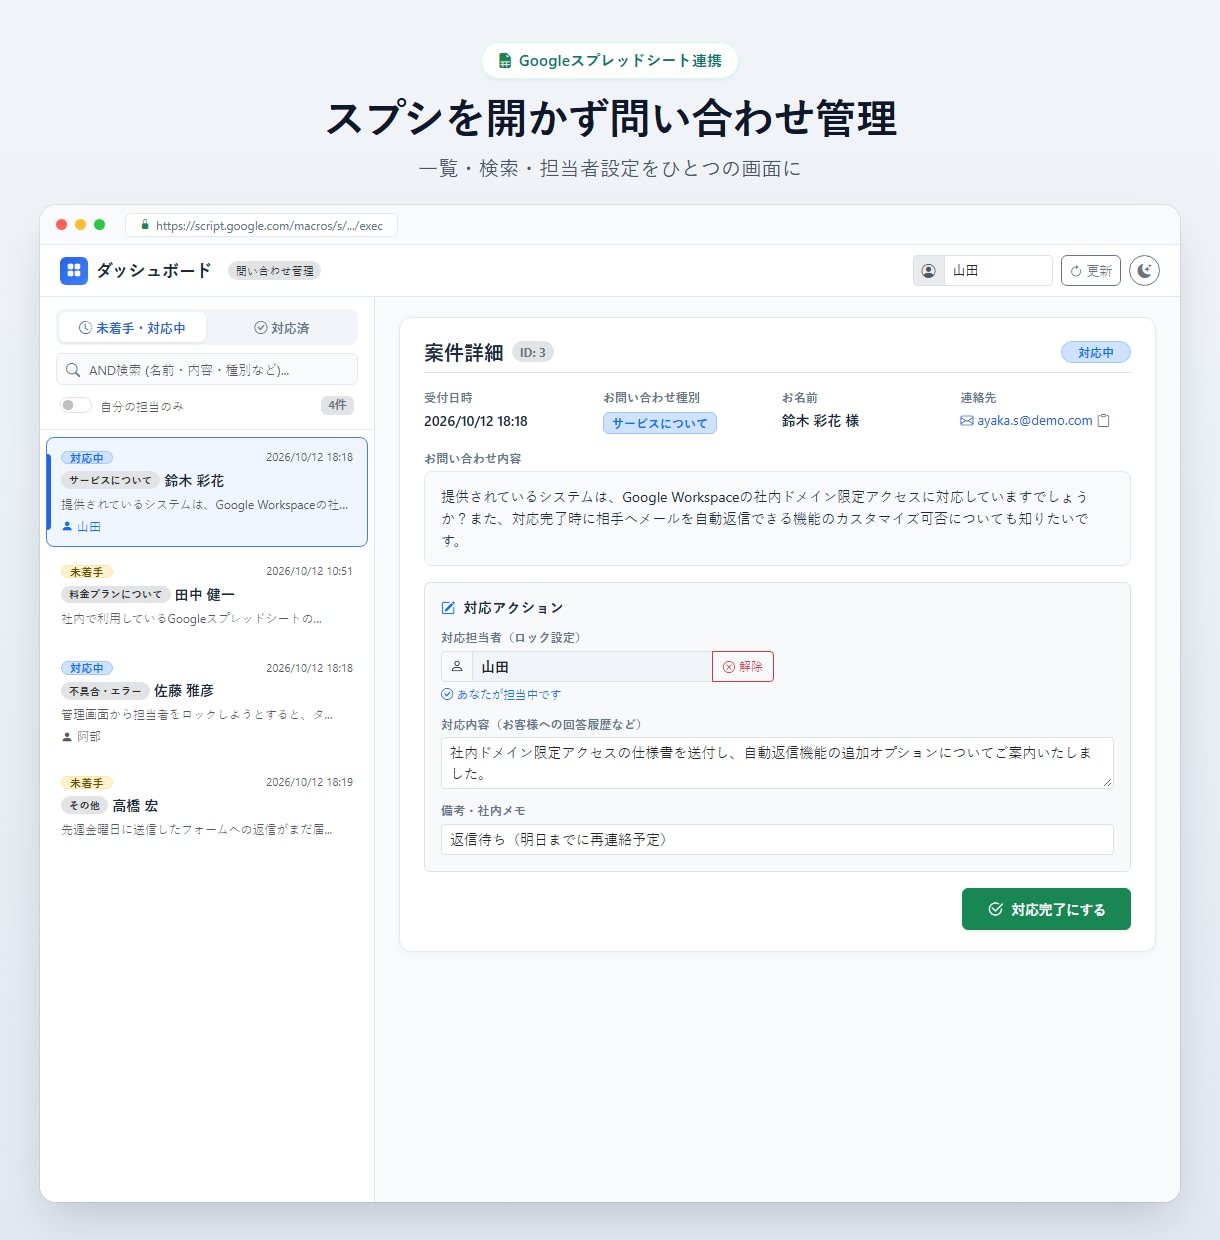1220x1240 pixels.
Task: Click the Googleスプレッドシート連携 badge
Action: [610, 61]
